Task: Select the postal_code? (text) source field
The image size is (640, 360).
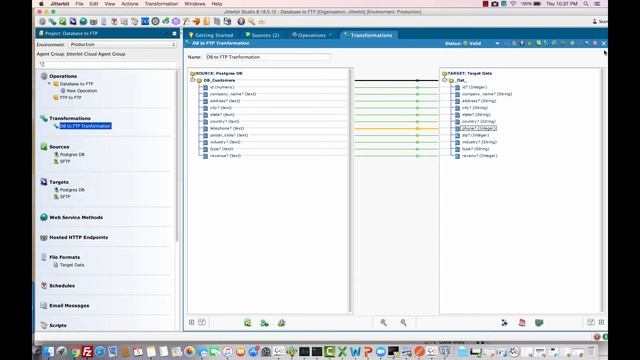Action: tap(229, 135)
